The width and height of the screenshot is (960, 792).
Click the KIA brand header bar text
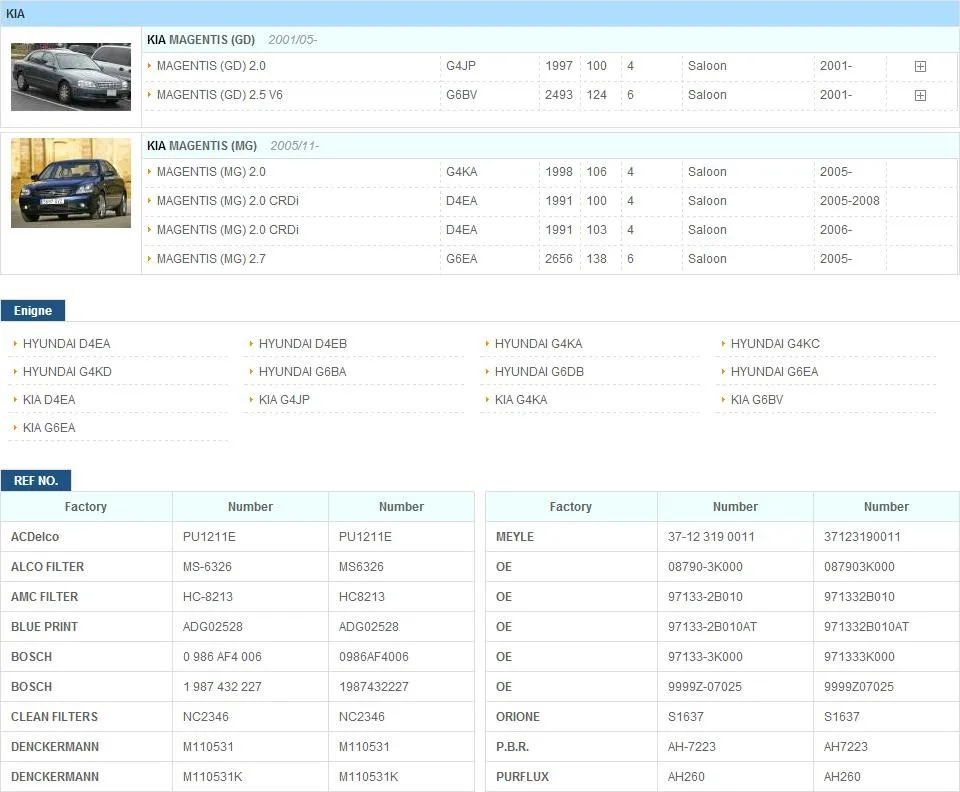pyautogui.click(x=15, y=13)
